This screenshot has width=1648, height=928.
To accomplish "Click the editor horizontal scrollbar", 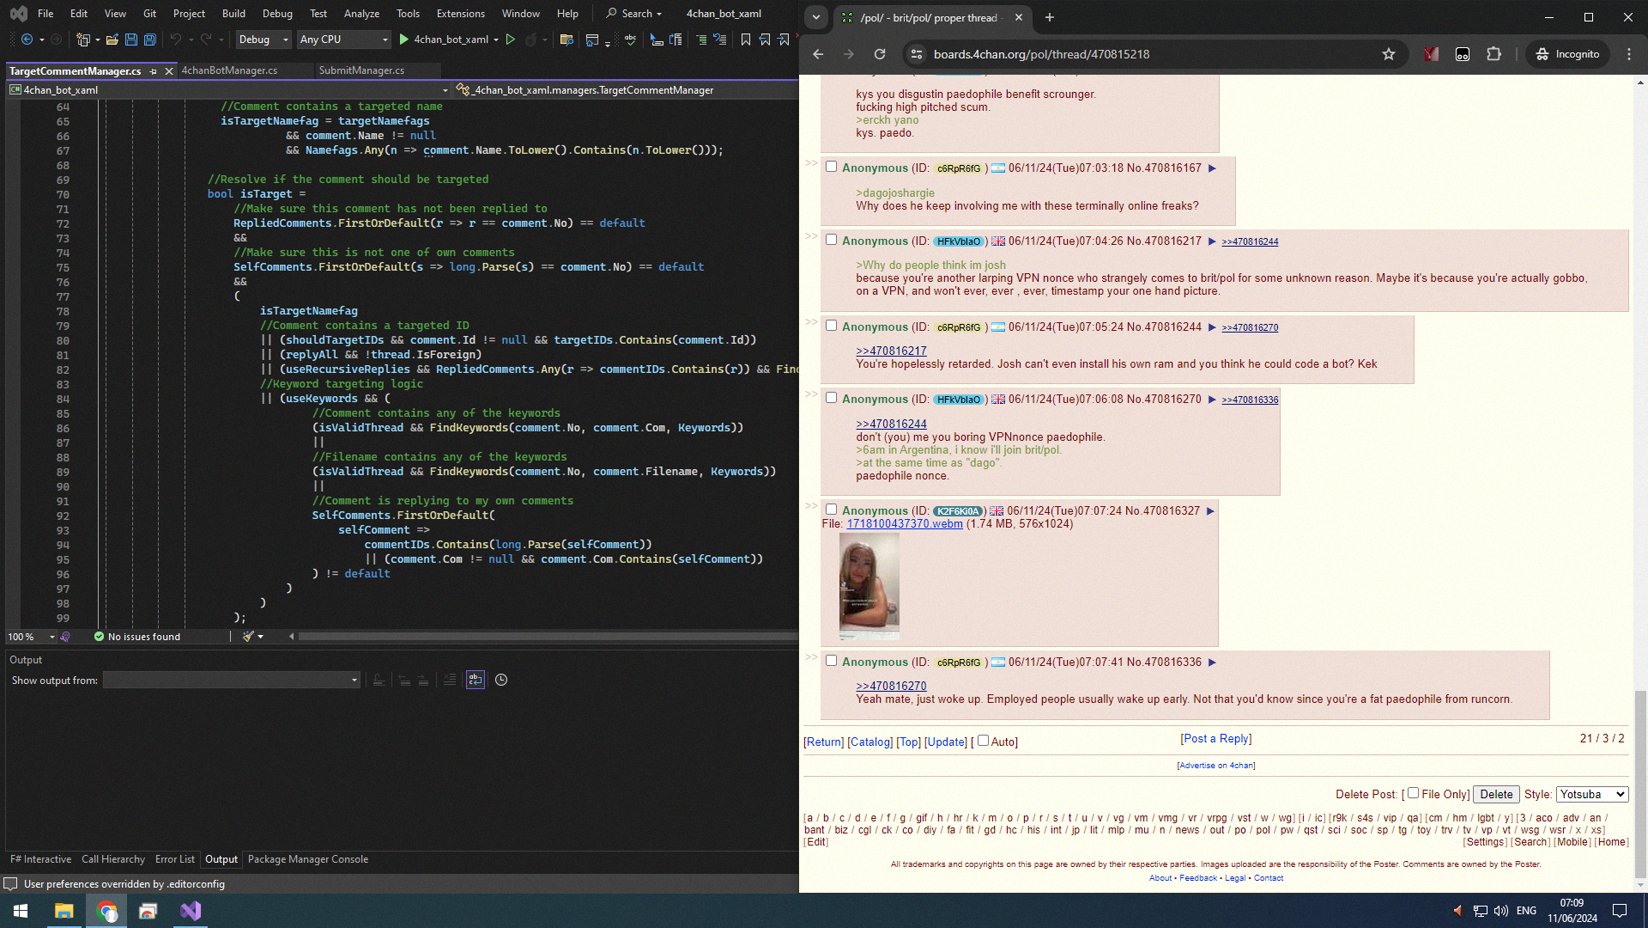I will click(x=546, y=636).
